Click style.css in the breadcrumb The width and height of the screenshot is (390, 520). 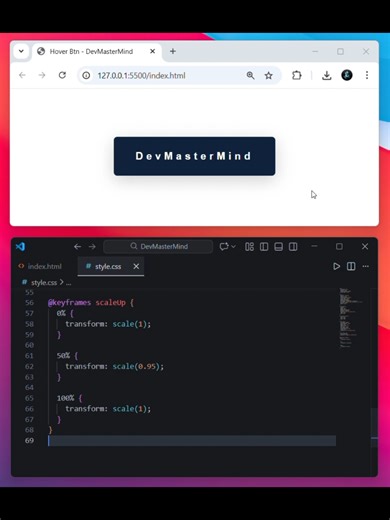[x=44, y=283]
